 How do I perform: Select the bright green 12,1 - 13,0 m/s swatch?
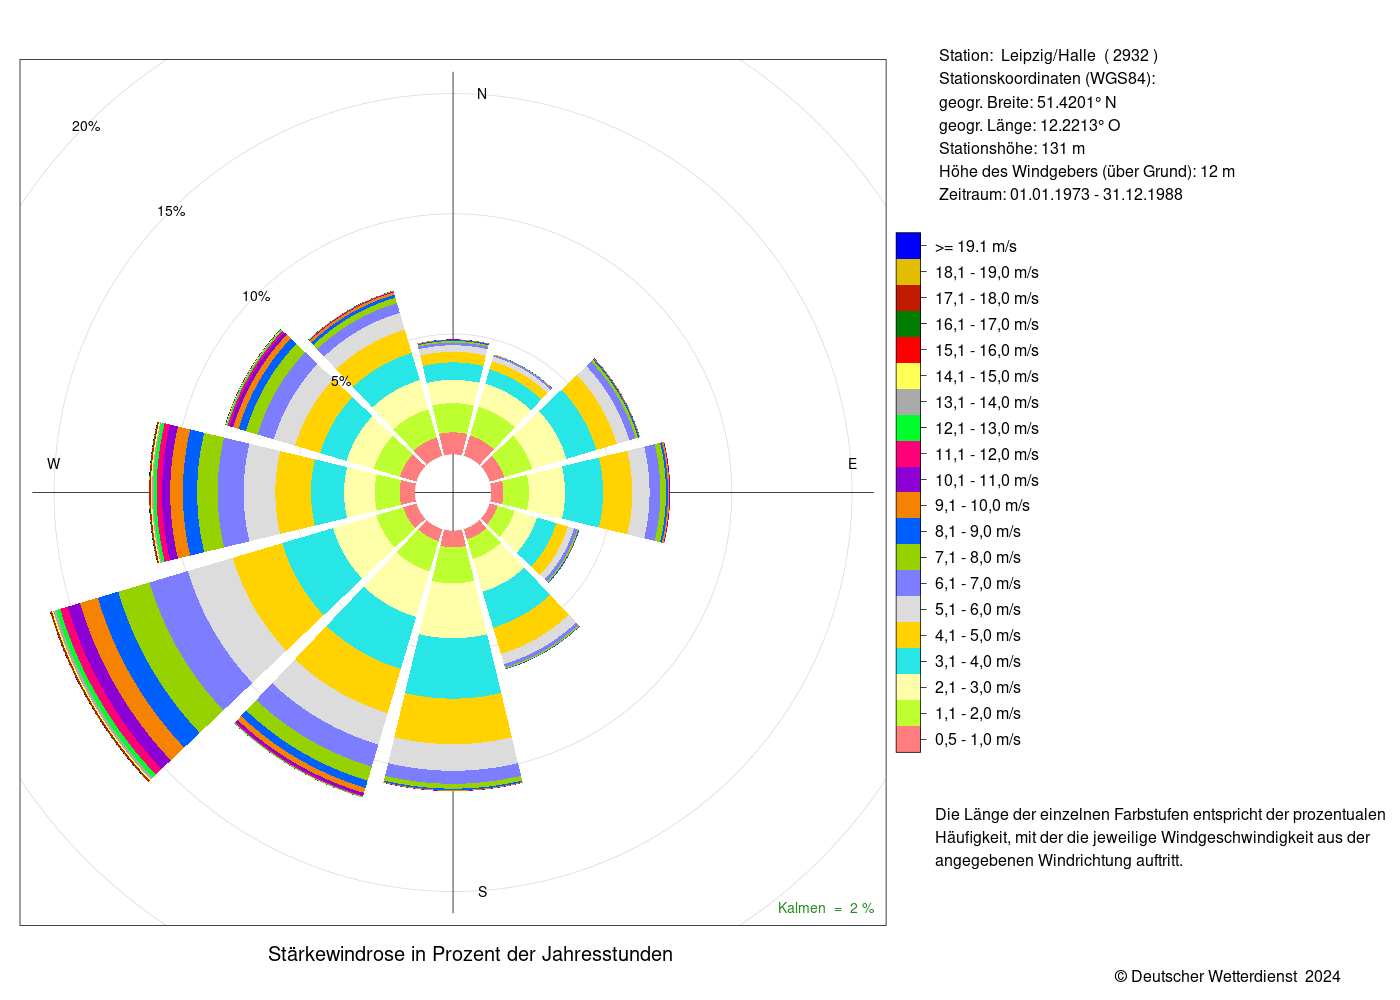(908, 428)
